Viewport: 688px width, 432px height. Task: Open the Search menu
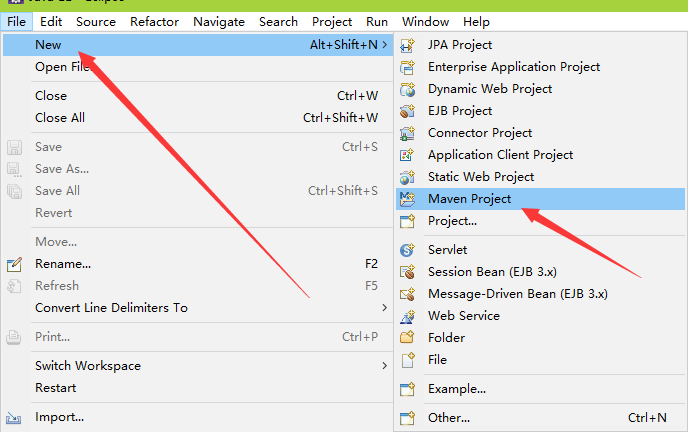coord(278,21)
